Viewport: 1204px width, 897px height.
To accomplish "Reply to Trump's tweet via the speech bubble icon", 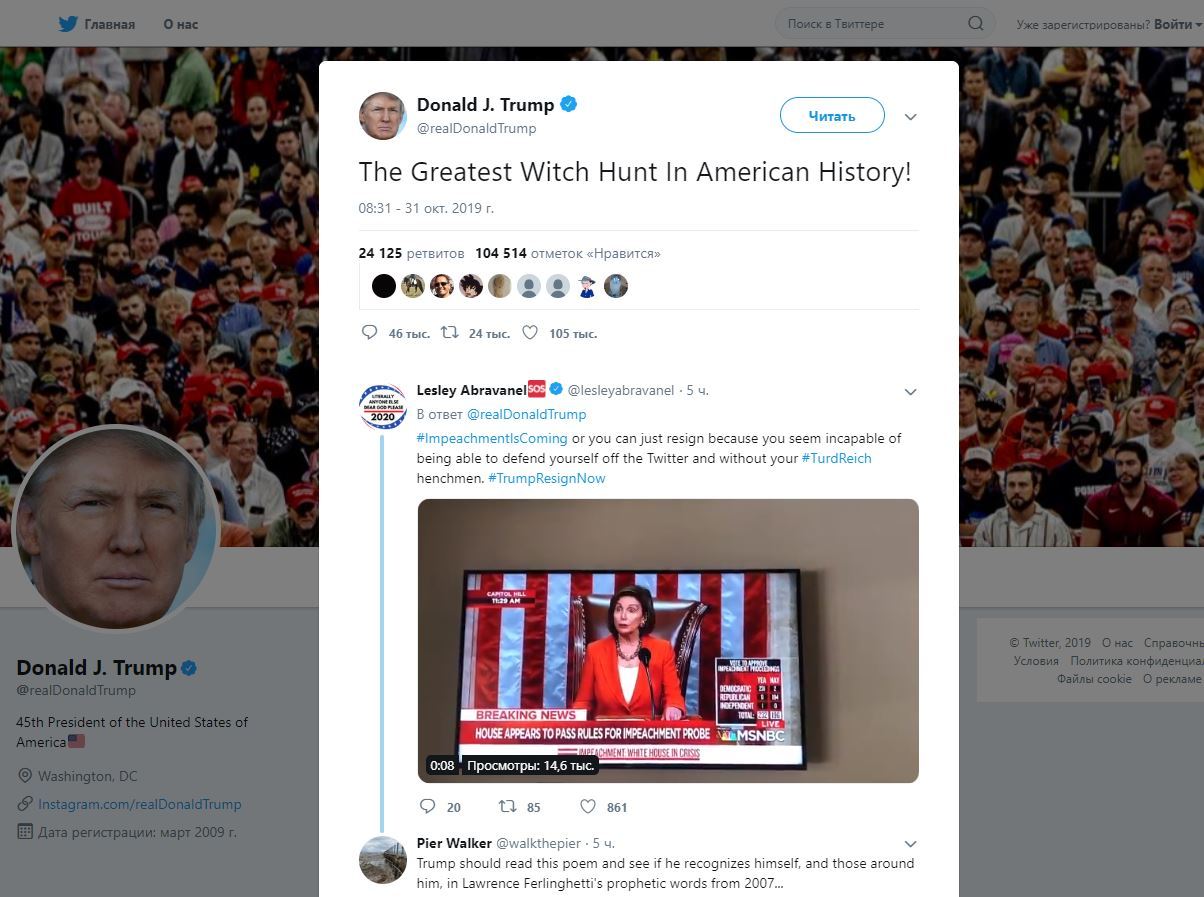I will coord(368,333).
